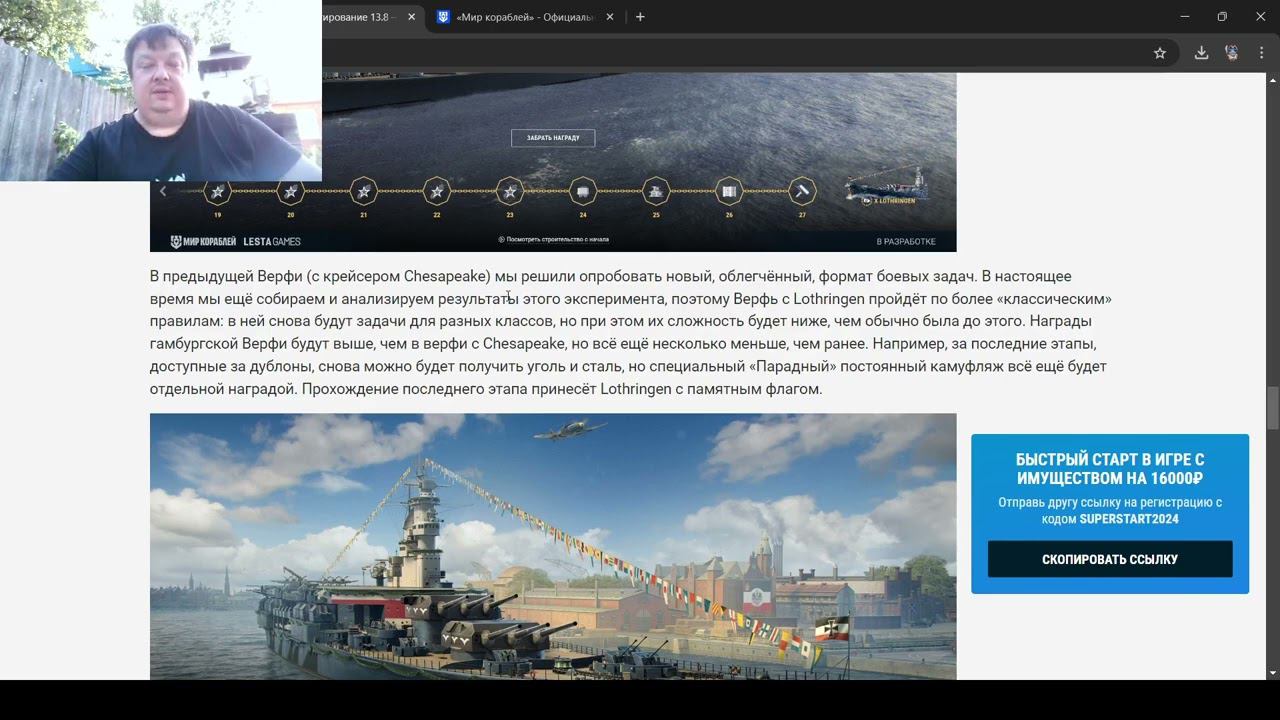Close the tab ending in "13.8"
This screenshot has height=720, width=1280.
[411, 17]
